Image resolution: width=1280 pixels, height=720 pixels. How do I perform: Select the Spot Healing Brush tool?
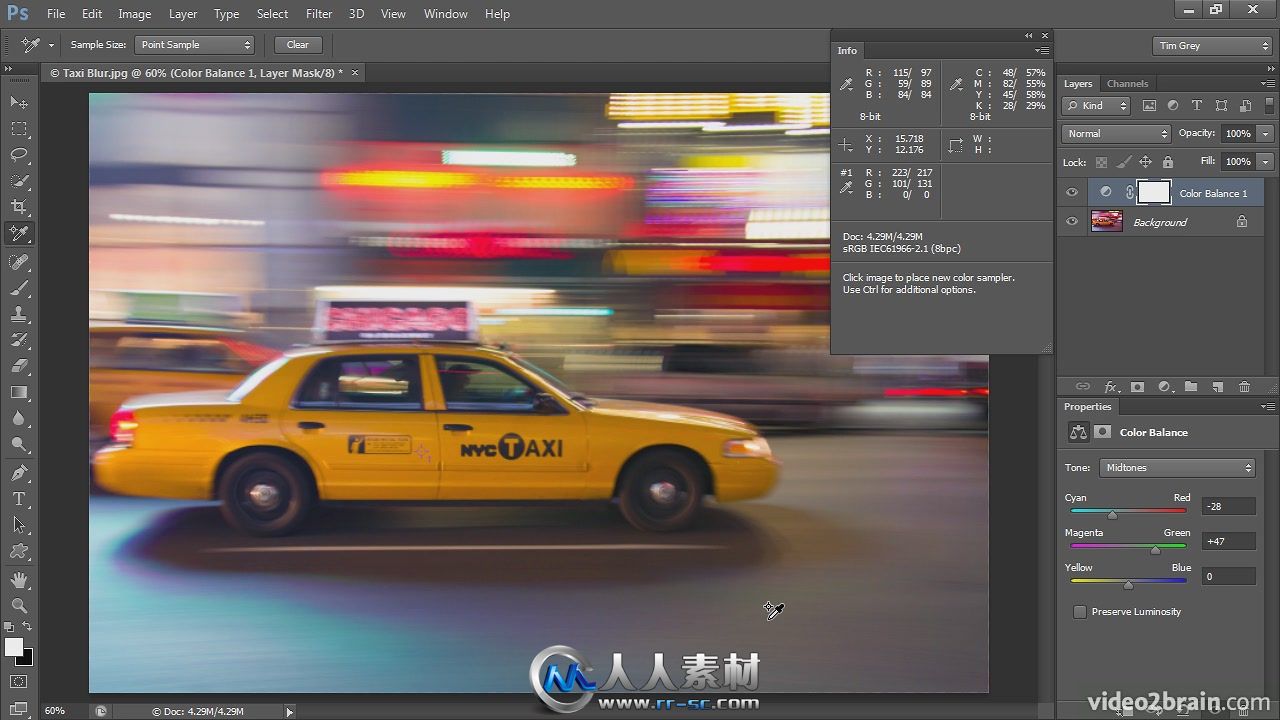(x=19, y=262)
